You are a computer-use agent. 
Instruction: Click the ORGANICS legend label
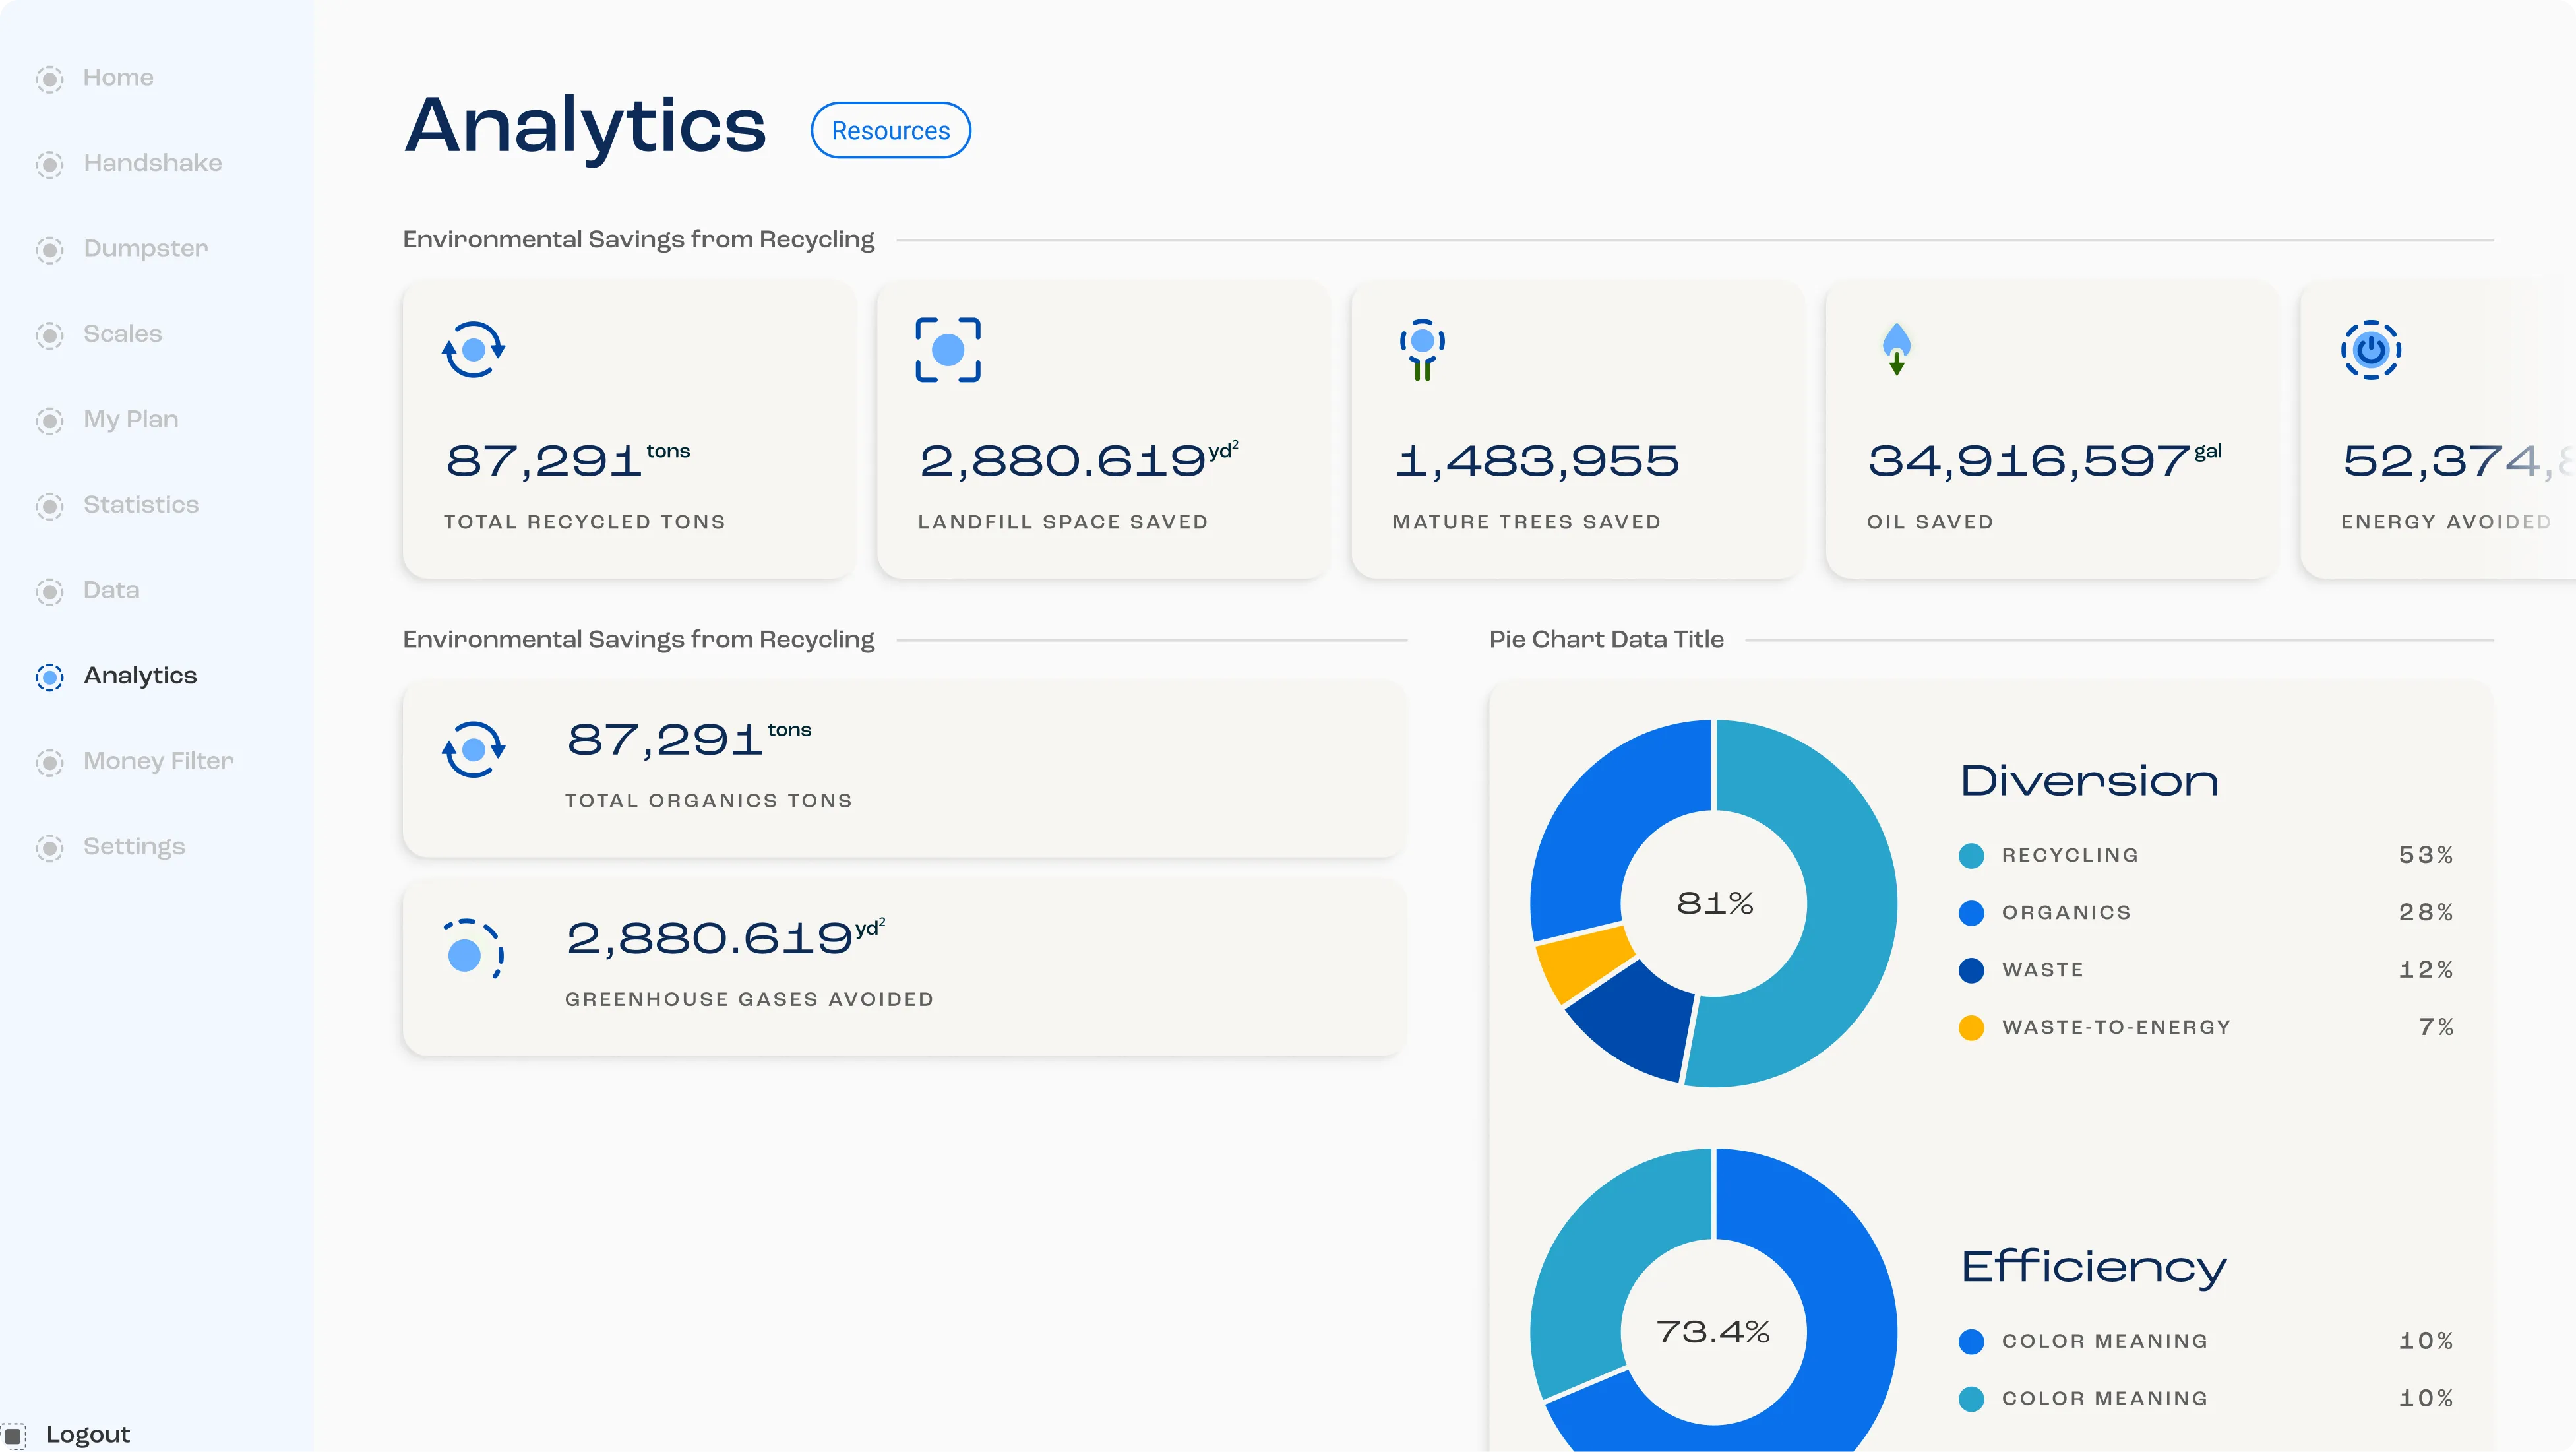2066,913
